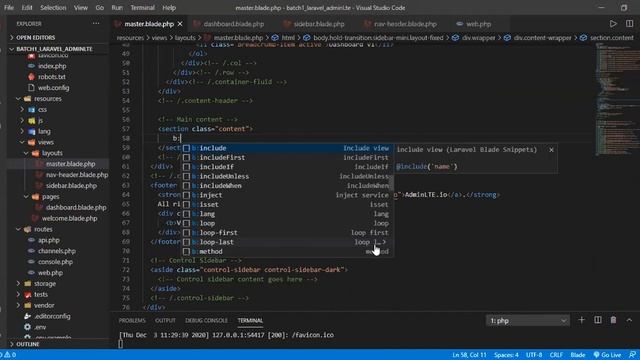Switch to nav-header.blade.php tab
The image size is (640, 360).
coord(405,24)
